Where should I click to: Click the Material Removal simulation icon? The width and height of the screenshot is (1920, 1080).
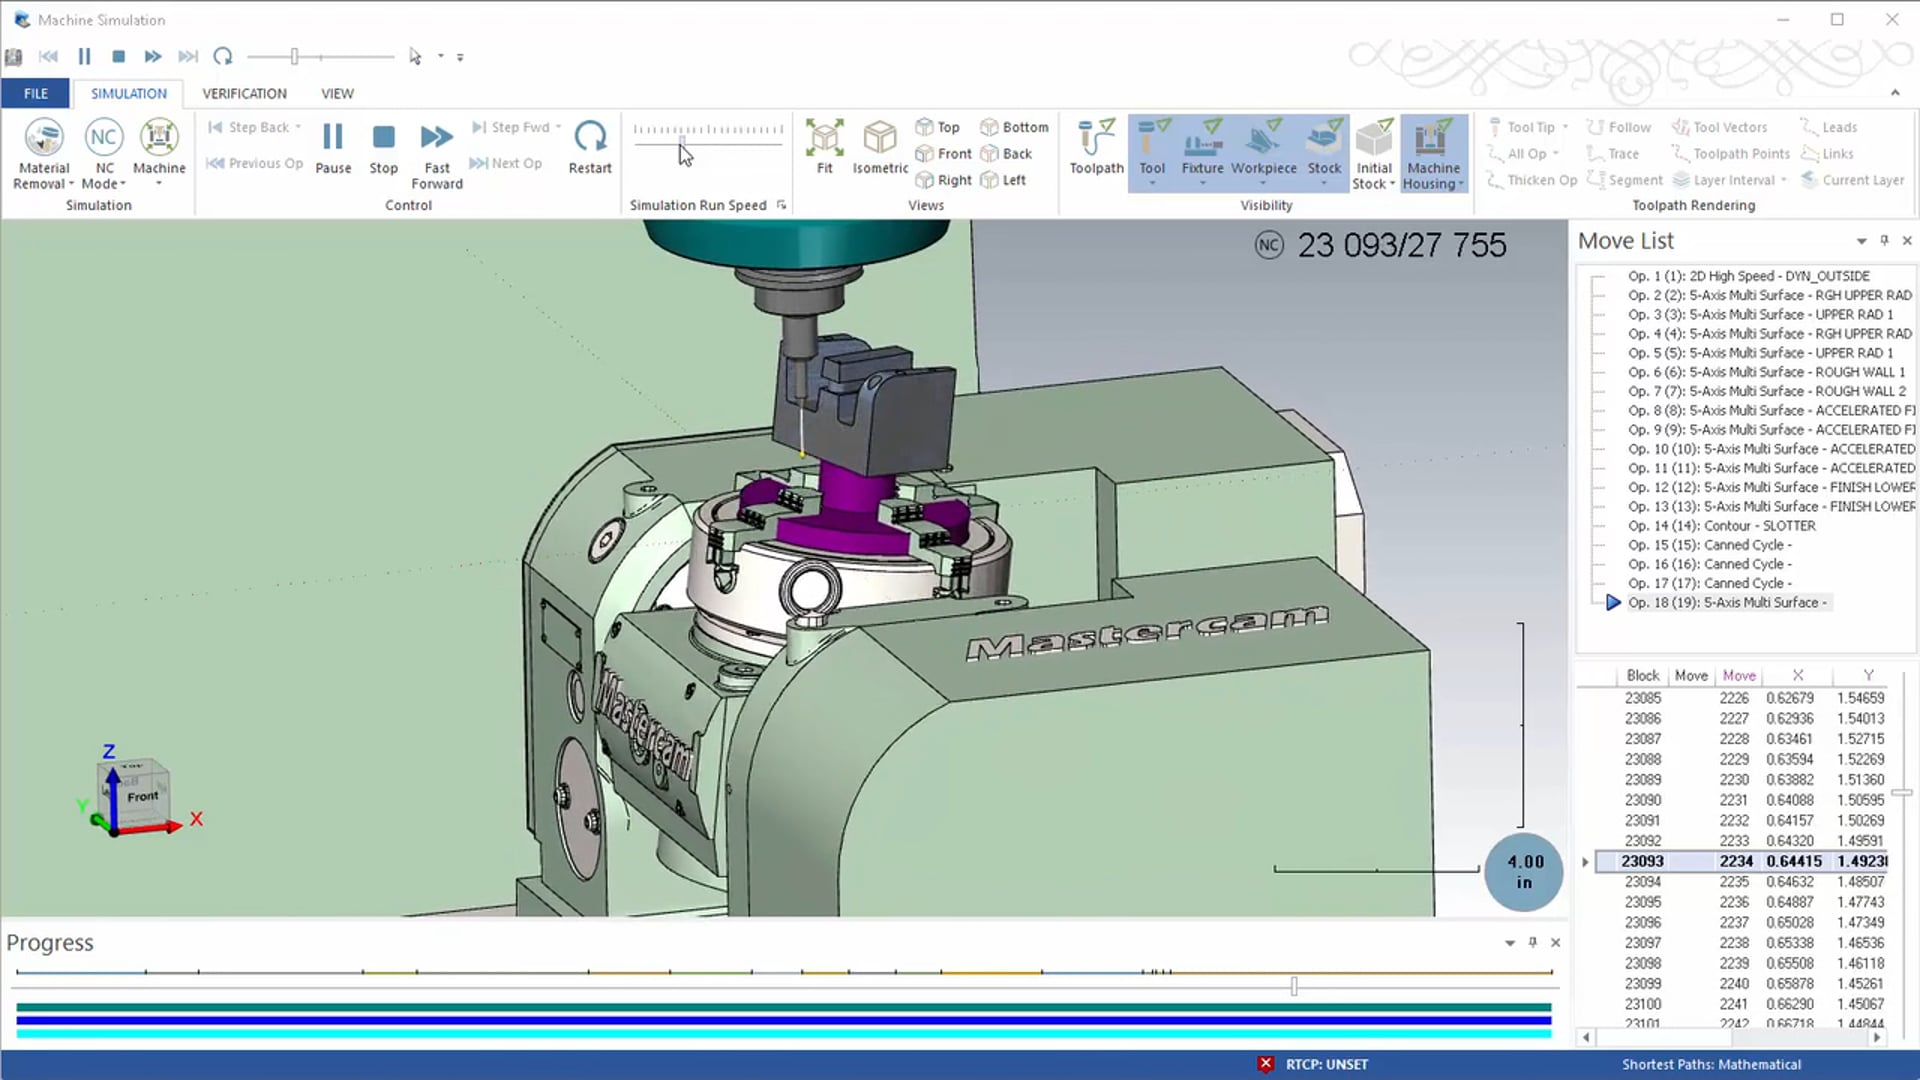click(x=44, y=138)
